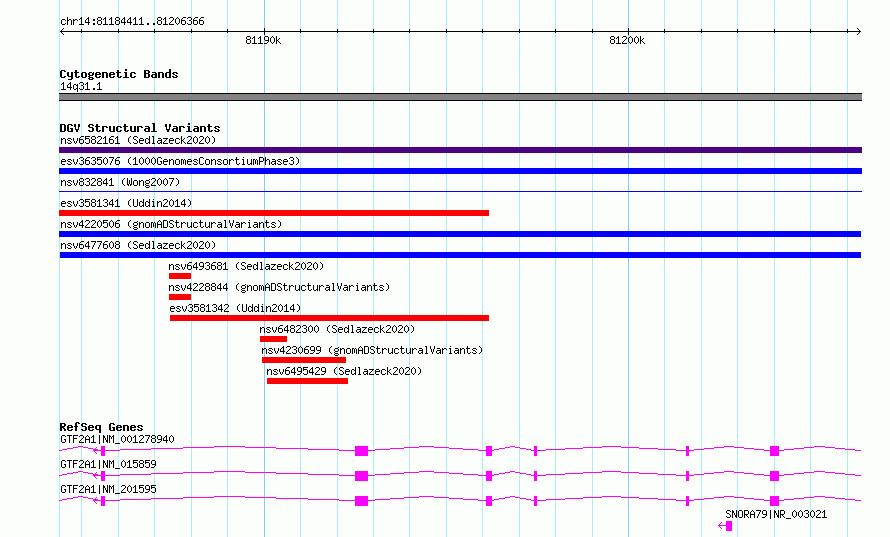Select the esv3581341 (Uddin2014) variant label
The image size is (890, 537).
(126, 203)
